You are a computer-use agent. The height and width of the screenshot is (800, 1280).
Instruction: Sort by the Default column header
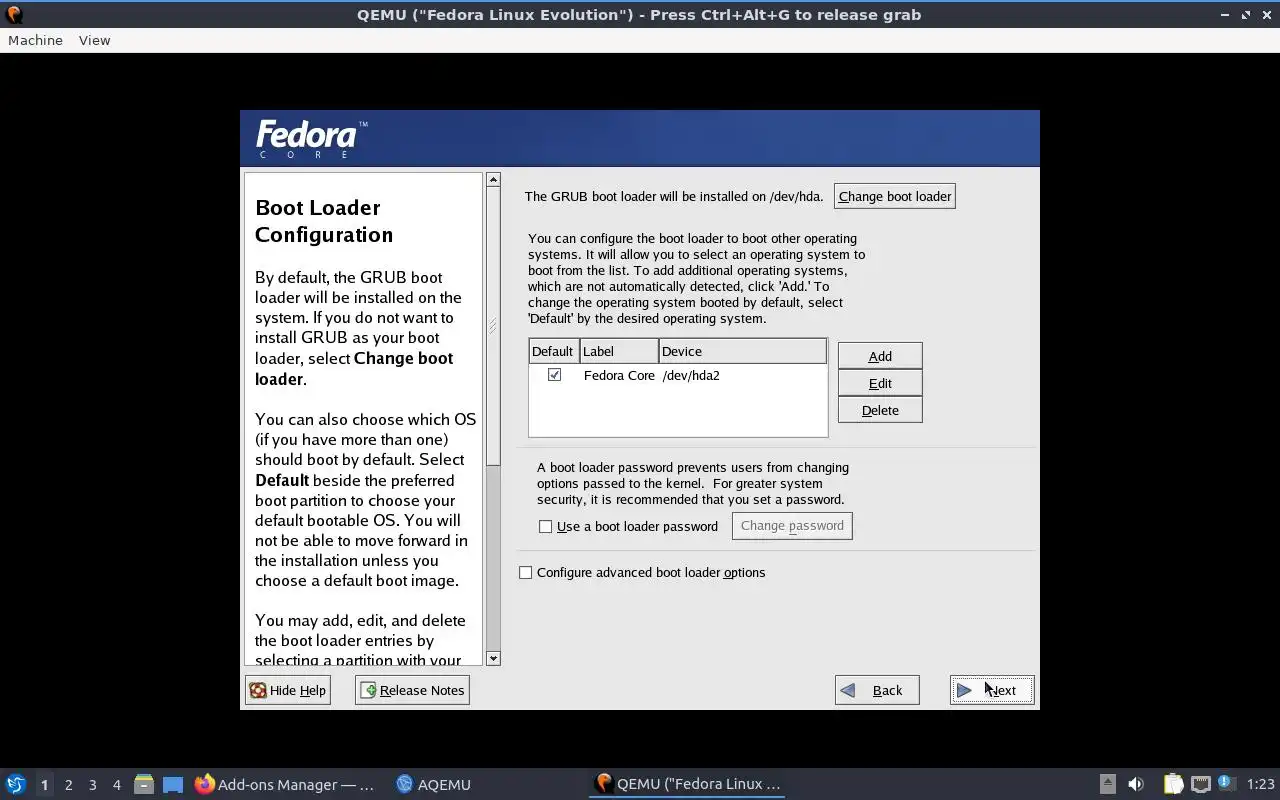click(554, 351)
